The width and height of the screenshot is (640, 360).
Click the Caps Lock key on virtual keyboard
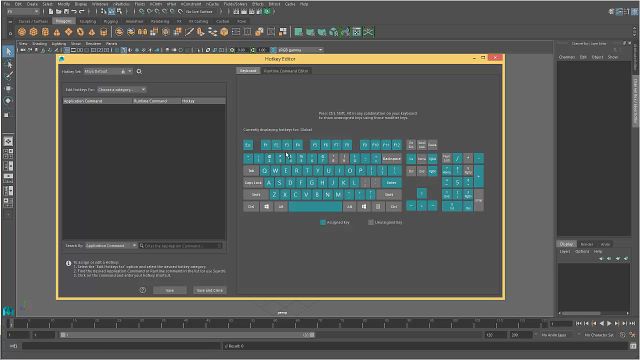coord(253,182)
